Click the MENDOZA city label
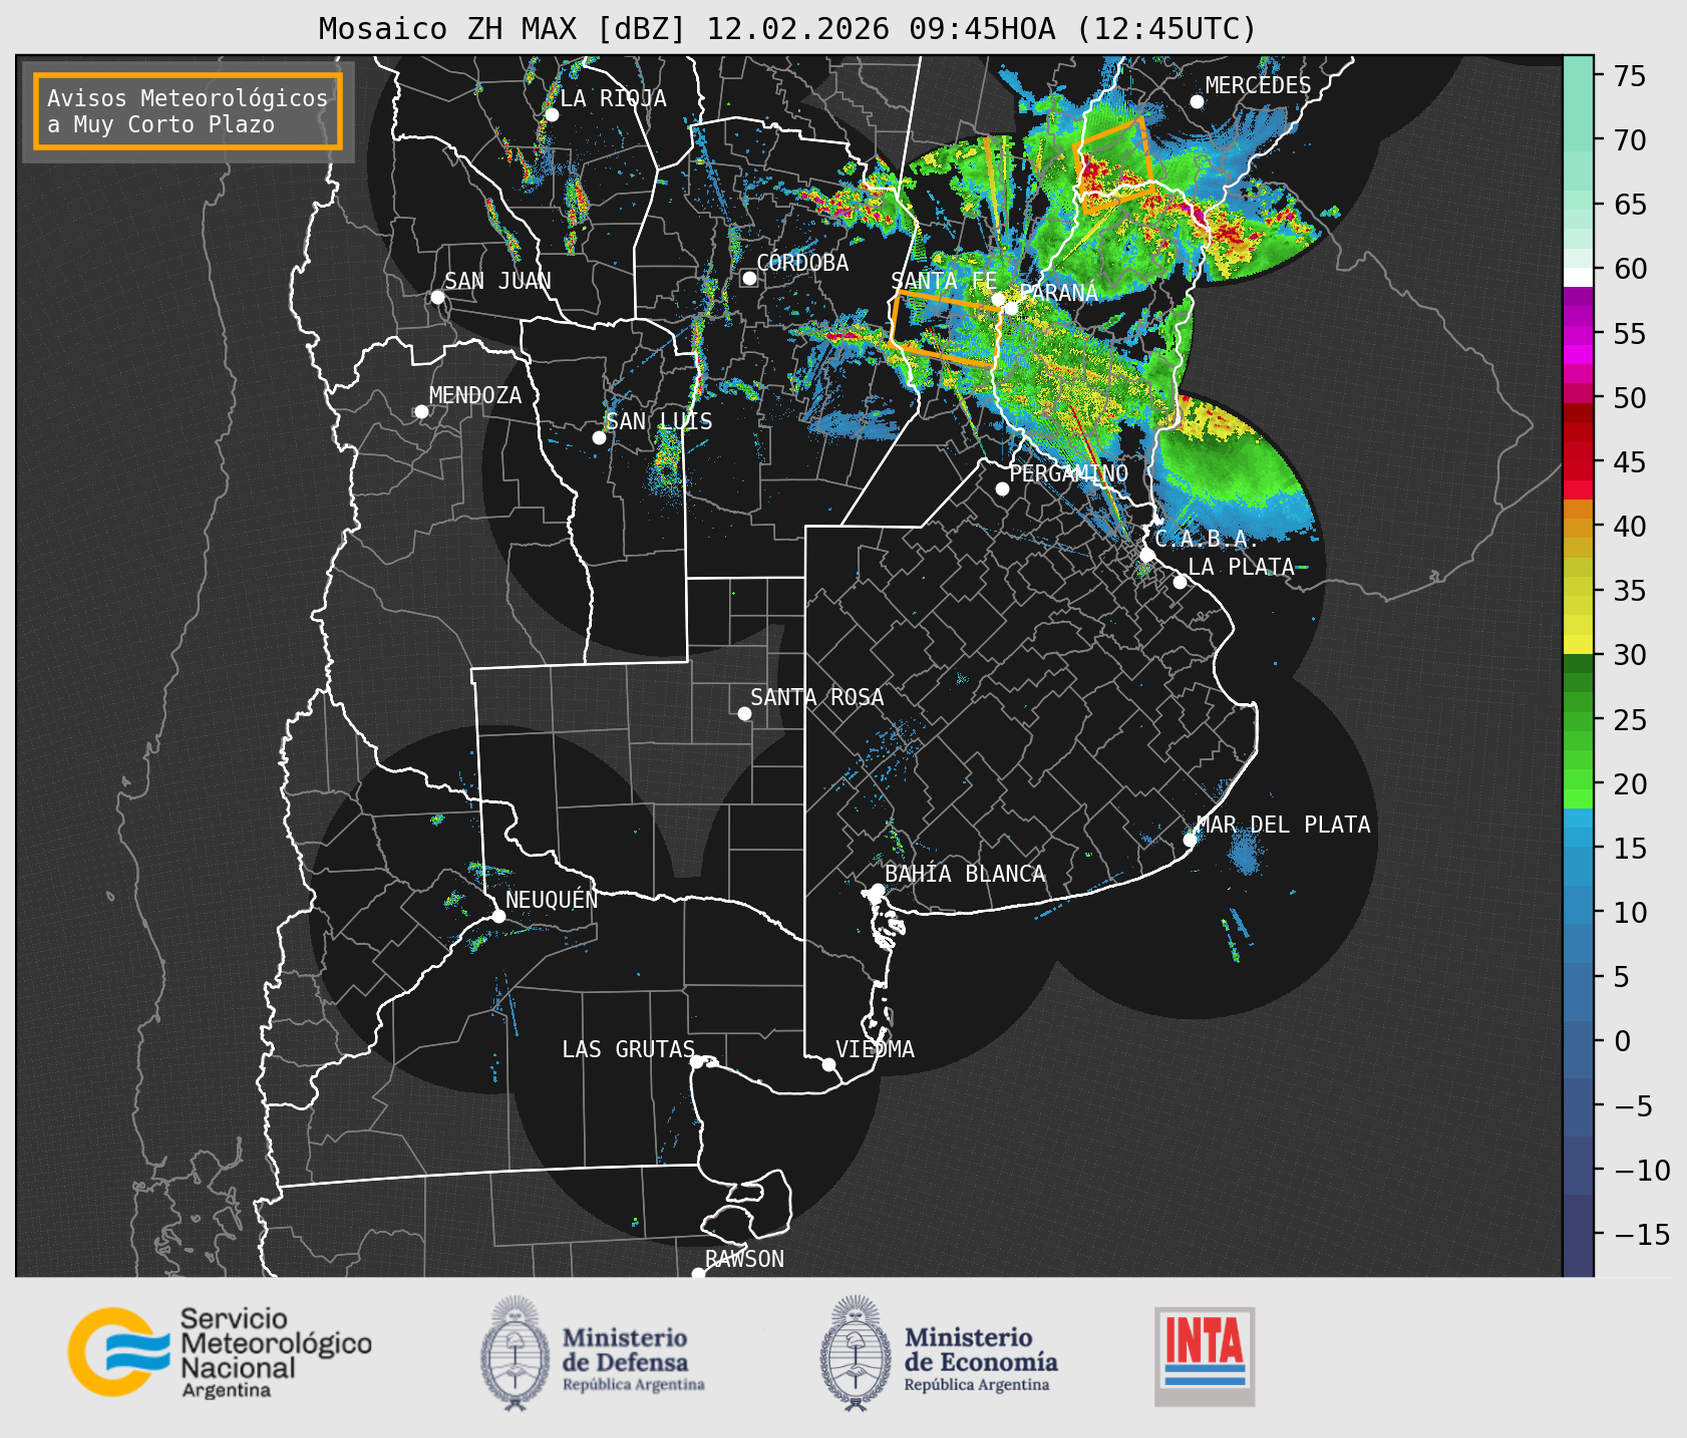The image size is (1687, 1438). point(475,395)
